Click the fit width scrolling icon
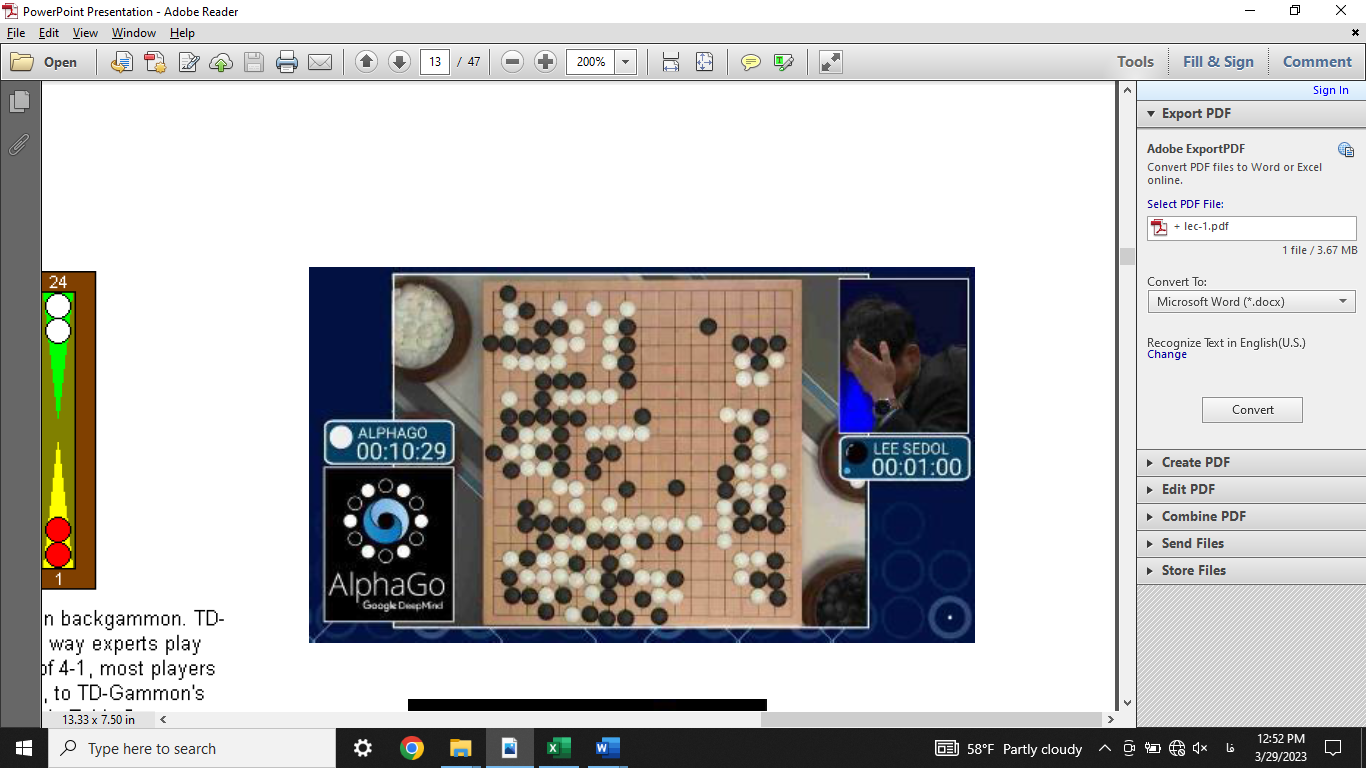This screenshot has width=1366, height=768. [x=671, y=62]
